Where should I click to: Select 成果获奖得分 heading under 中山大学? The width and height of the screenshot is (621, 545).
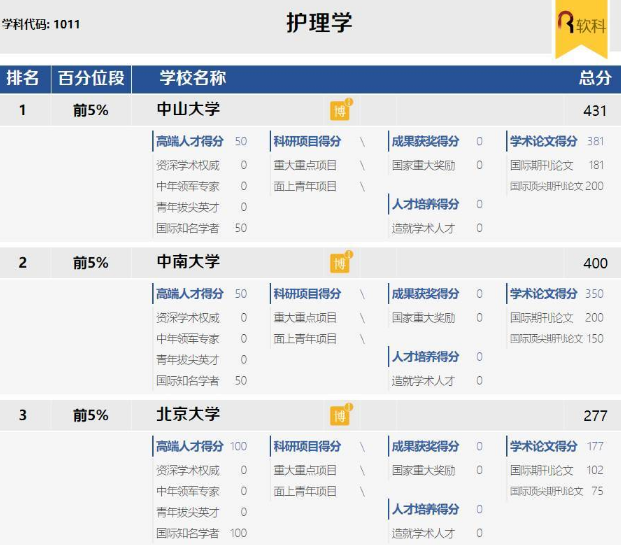[425, 142]
